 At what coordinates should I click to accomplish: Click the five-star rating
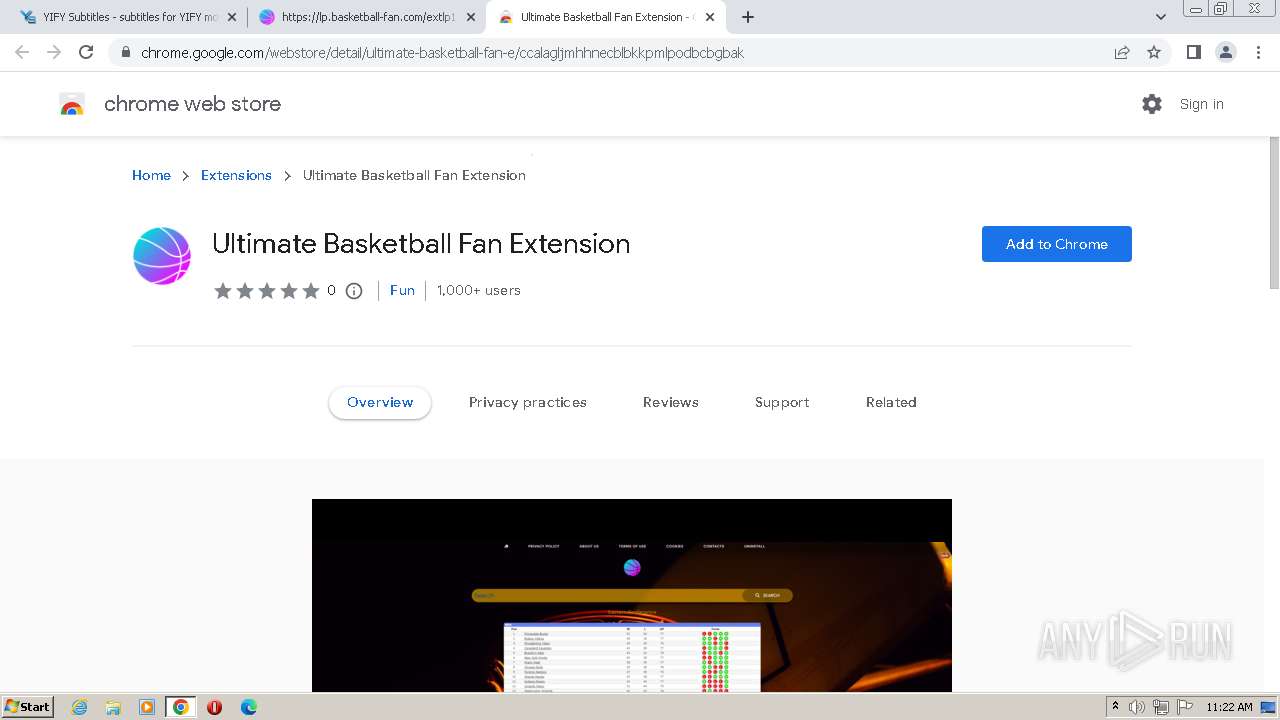[x=267, y=291]
